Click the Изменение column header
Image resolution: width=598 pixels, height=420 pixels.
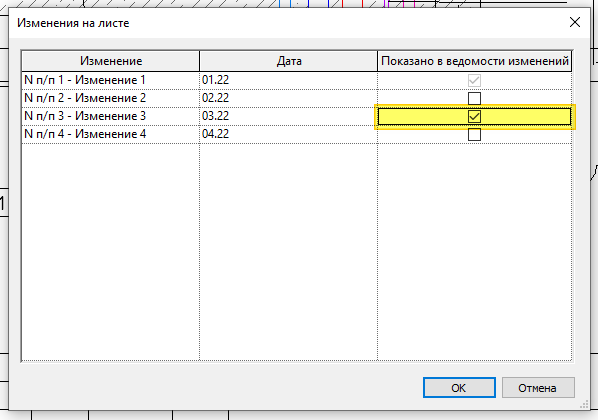click(x=111, y=61)
